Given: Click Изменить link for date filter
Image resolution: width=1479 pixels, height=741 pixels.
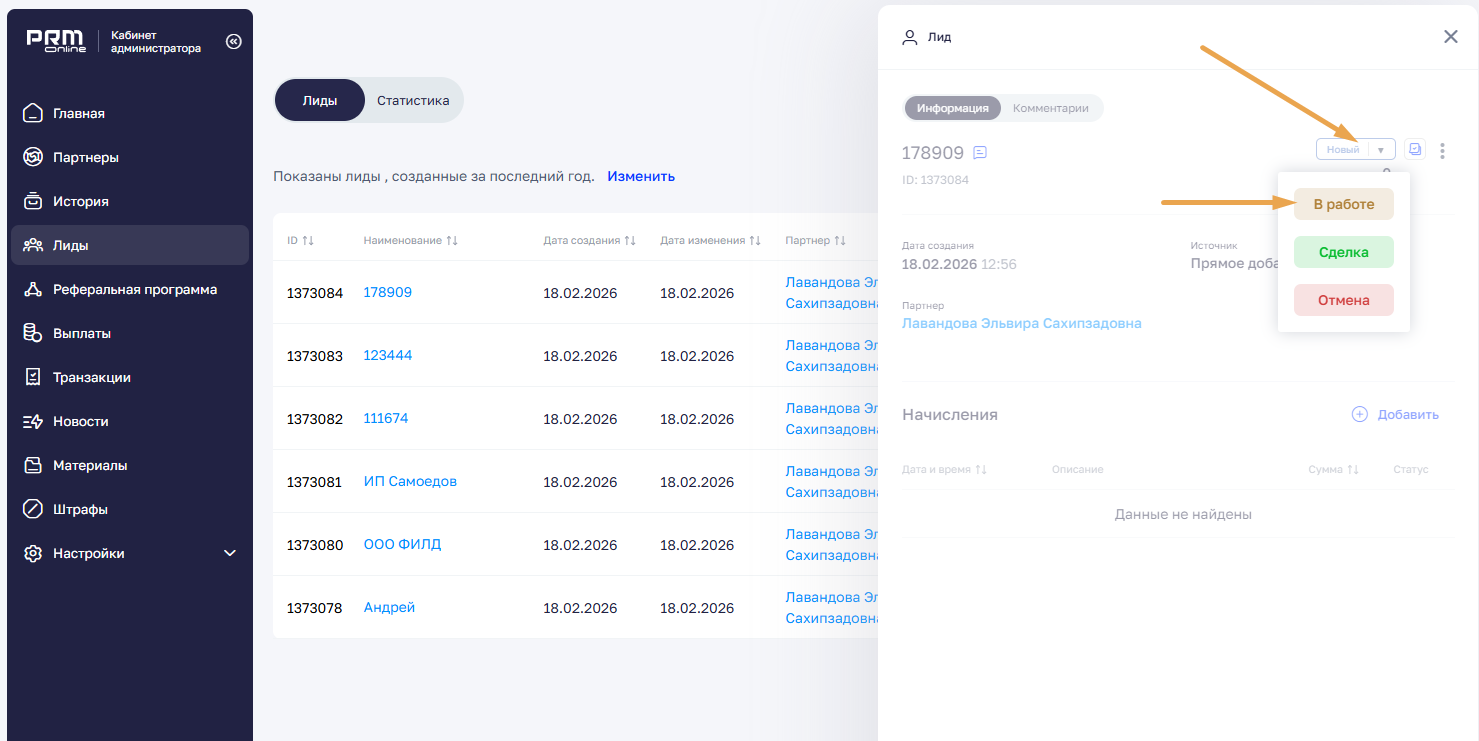Looking at the screenshot, I should click(640, 176).
